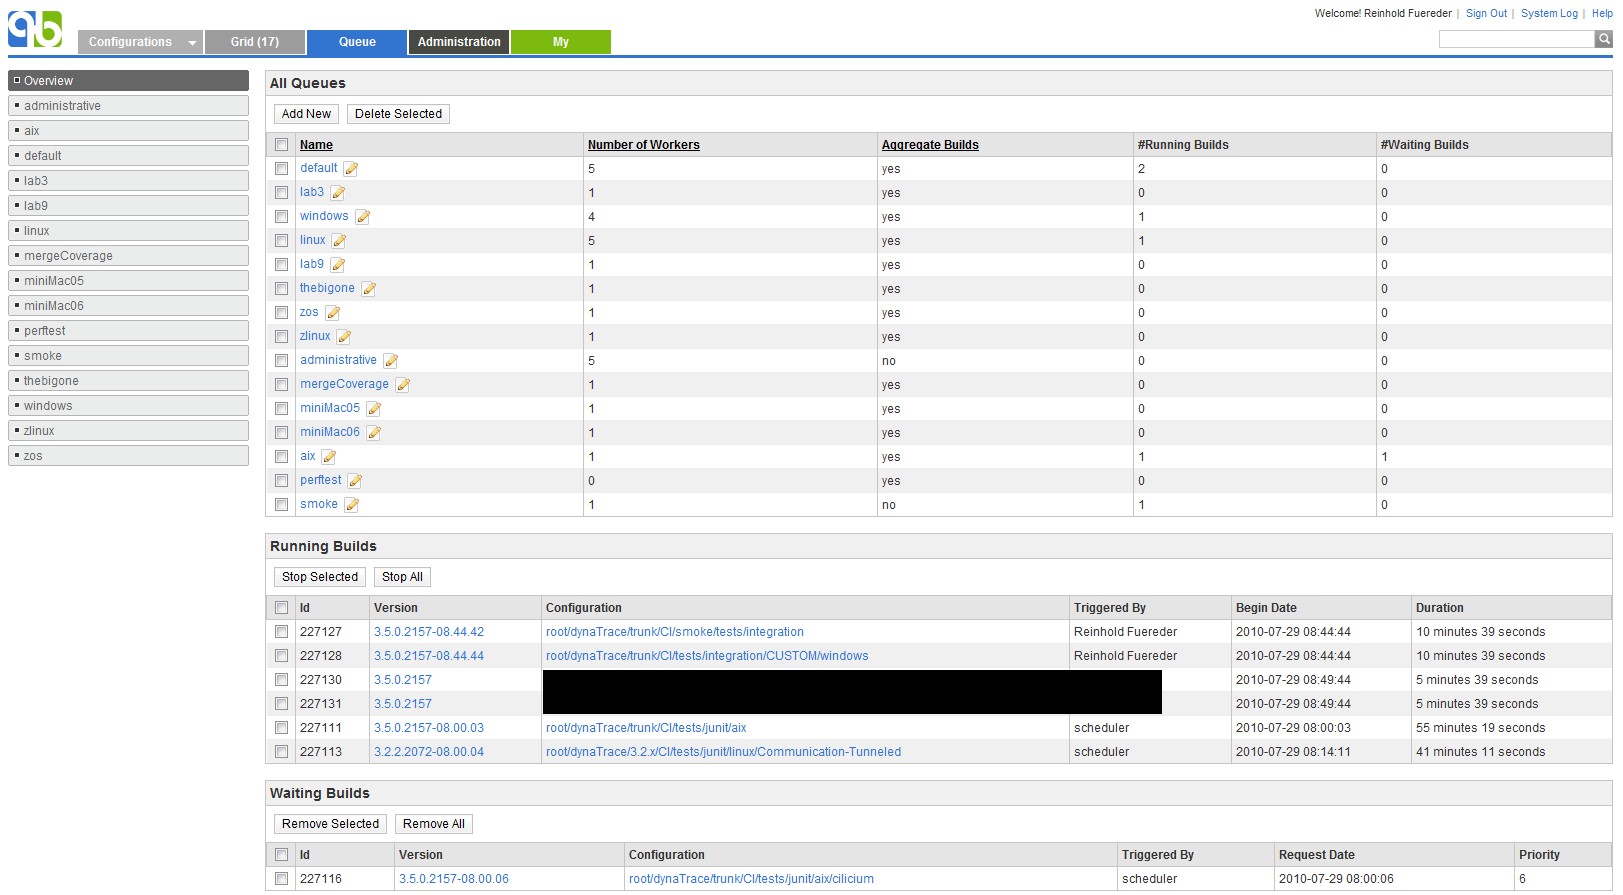Click the edit icon beside windows queue
1623x895 pixels.
coord(363,217)
